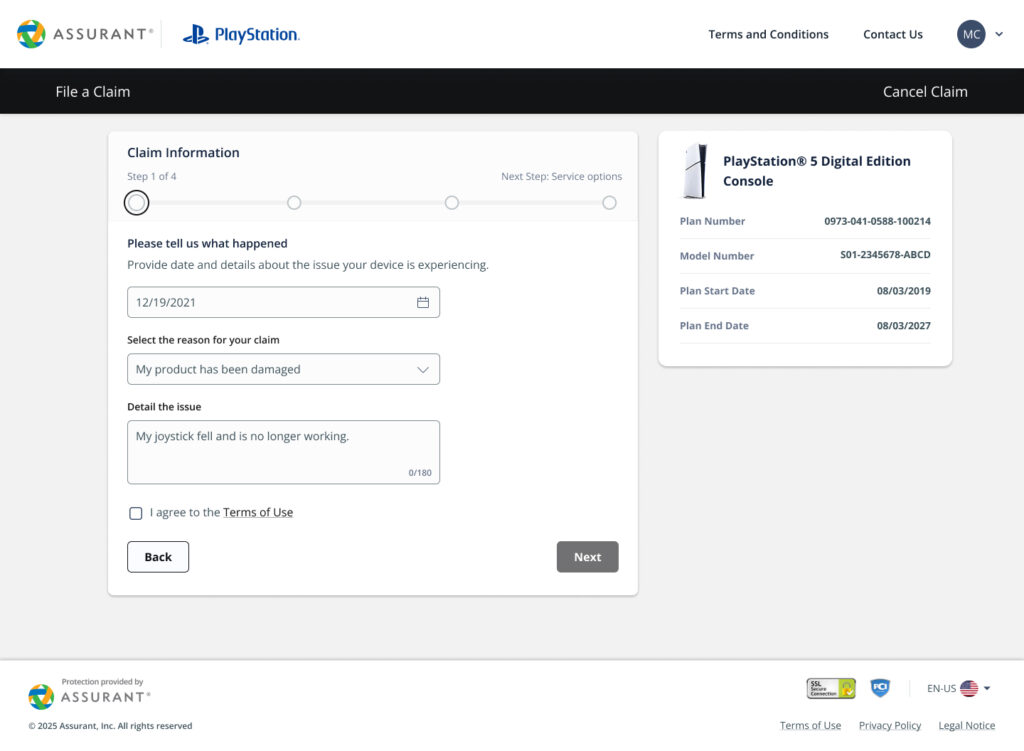Open Contact Us in top navigation
The image size is (1024, 751).
coord(892,34)
